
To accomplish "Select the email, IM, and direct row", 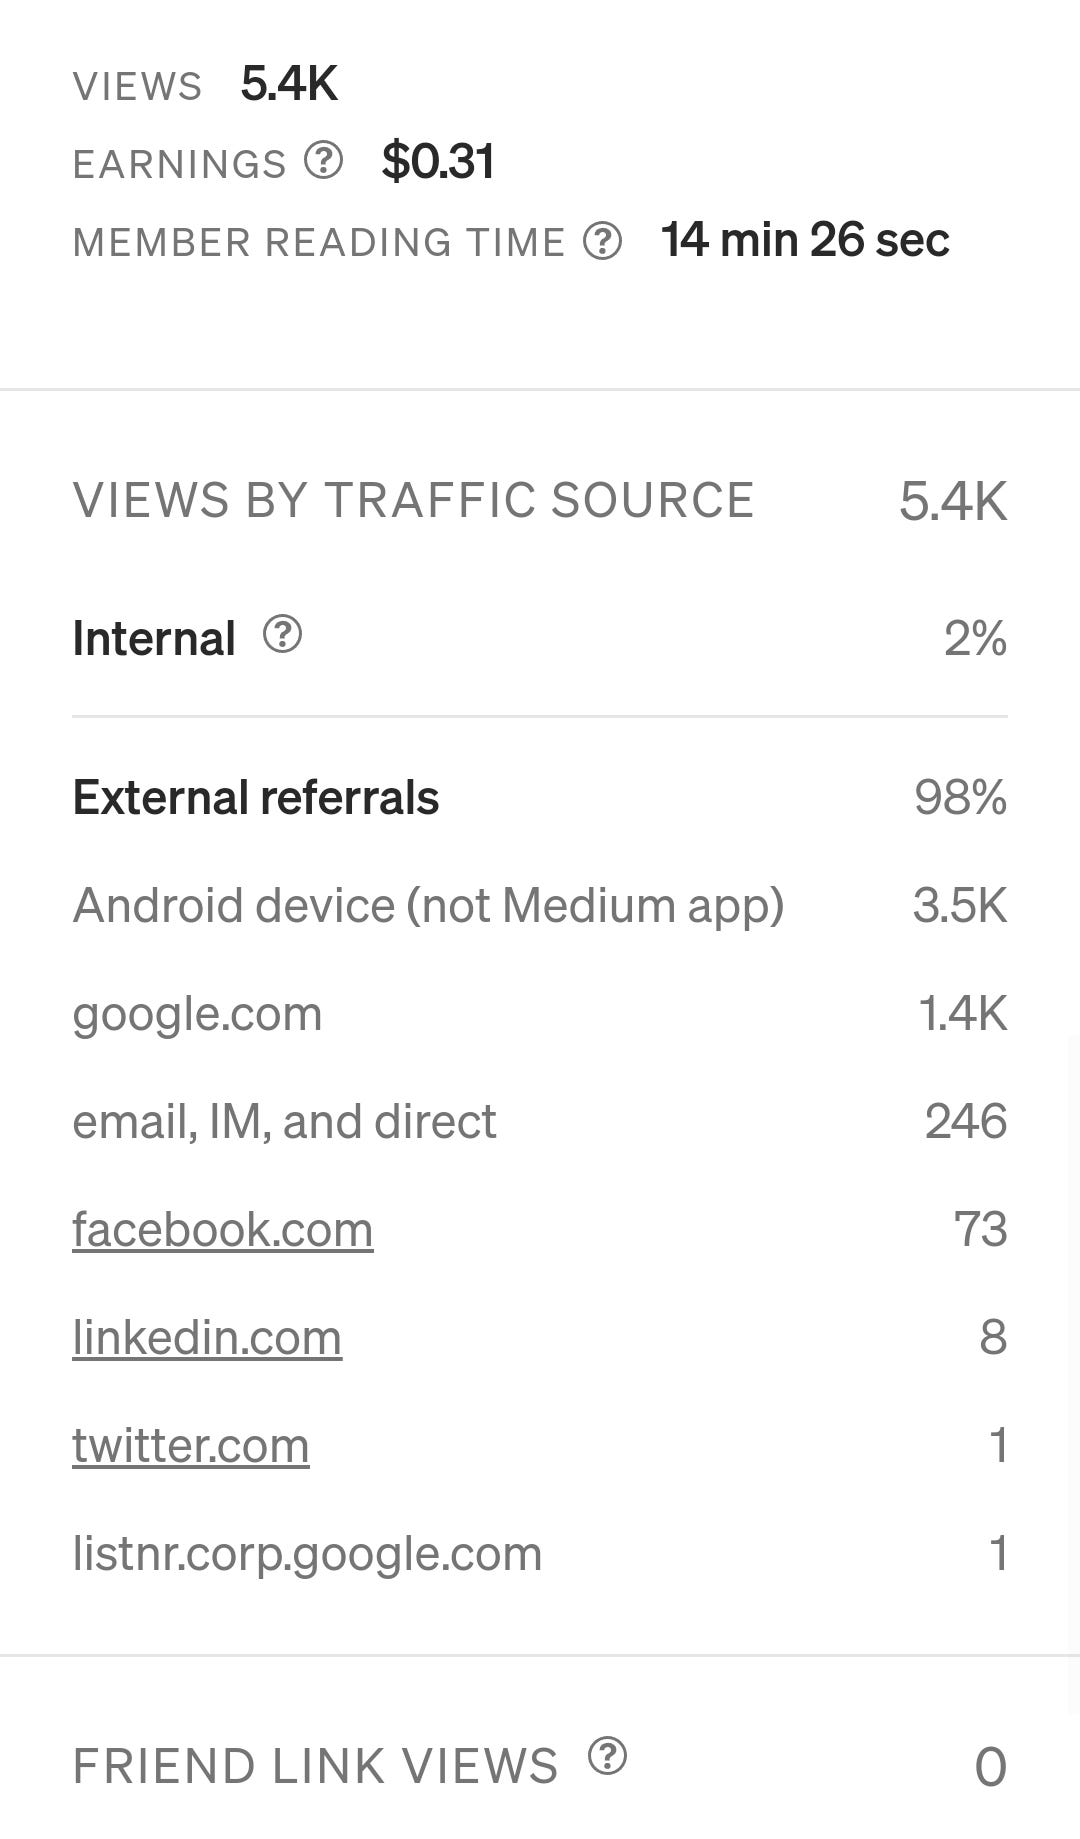I will click(x=283, y=1121).
